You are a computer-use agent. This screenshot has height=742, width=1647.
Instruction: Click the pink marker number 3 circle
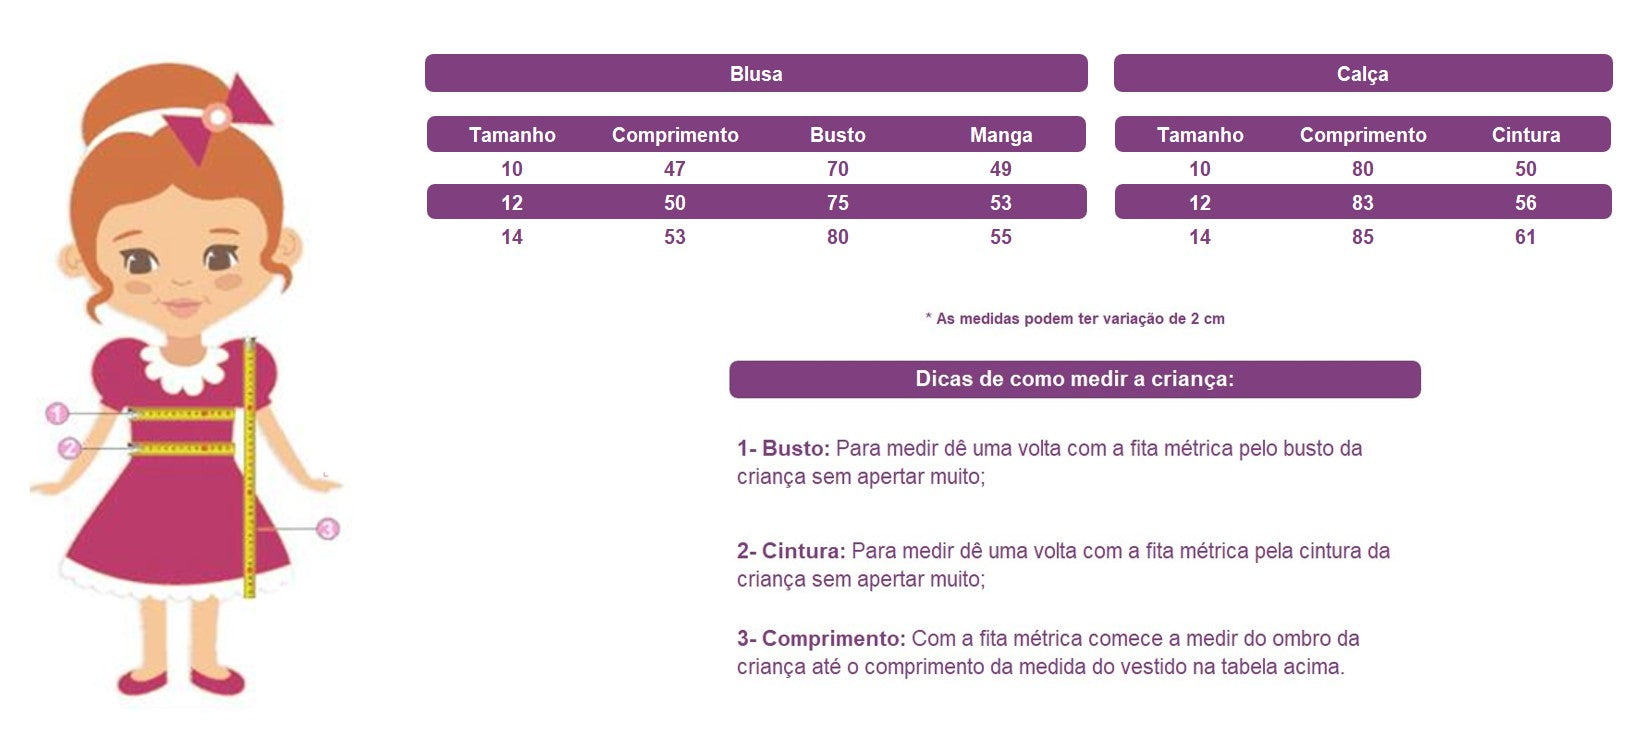[328, 528]
